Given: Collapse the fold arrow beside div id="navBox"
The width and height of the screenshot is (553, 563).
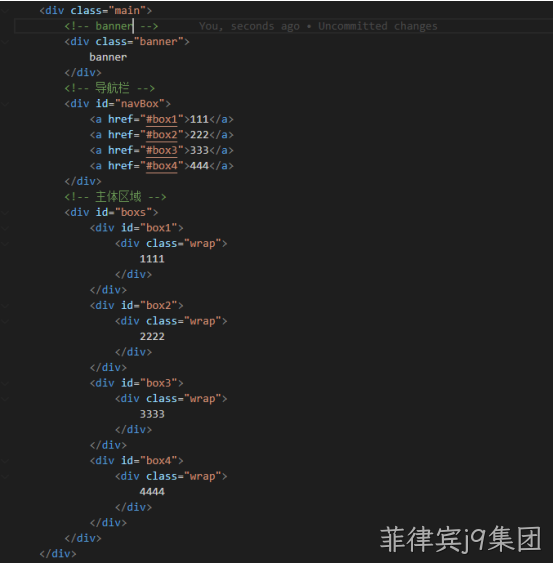Looking at the screenshot, I should [x=5, y=104].
